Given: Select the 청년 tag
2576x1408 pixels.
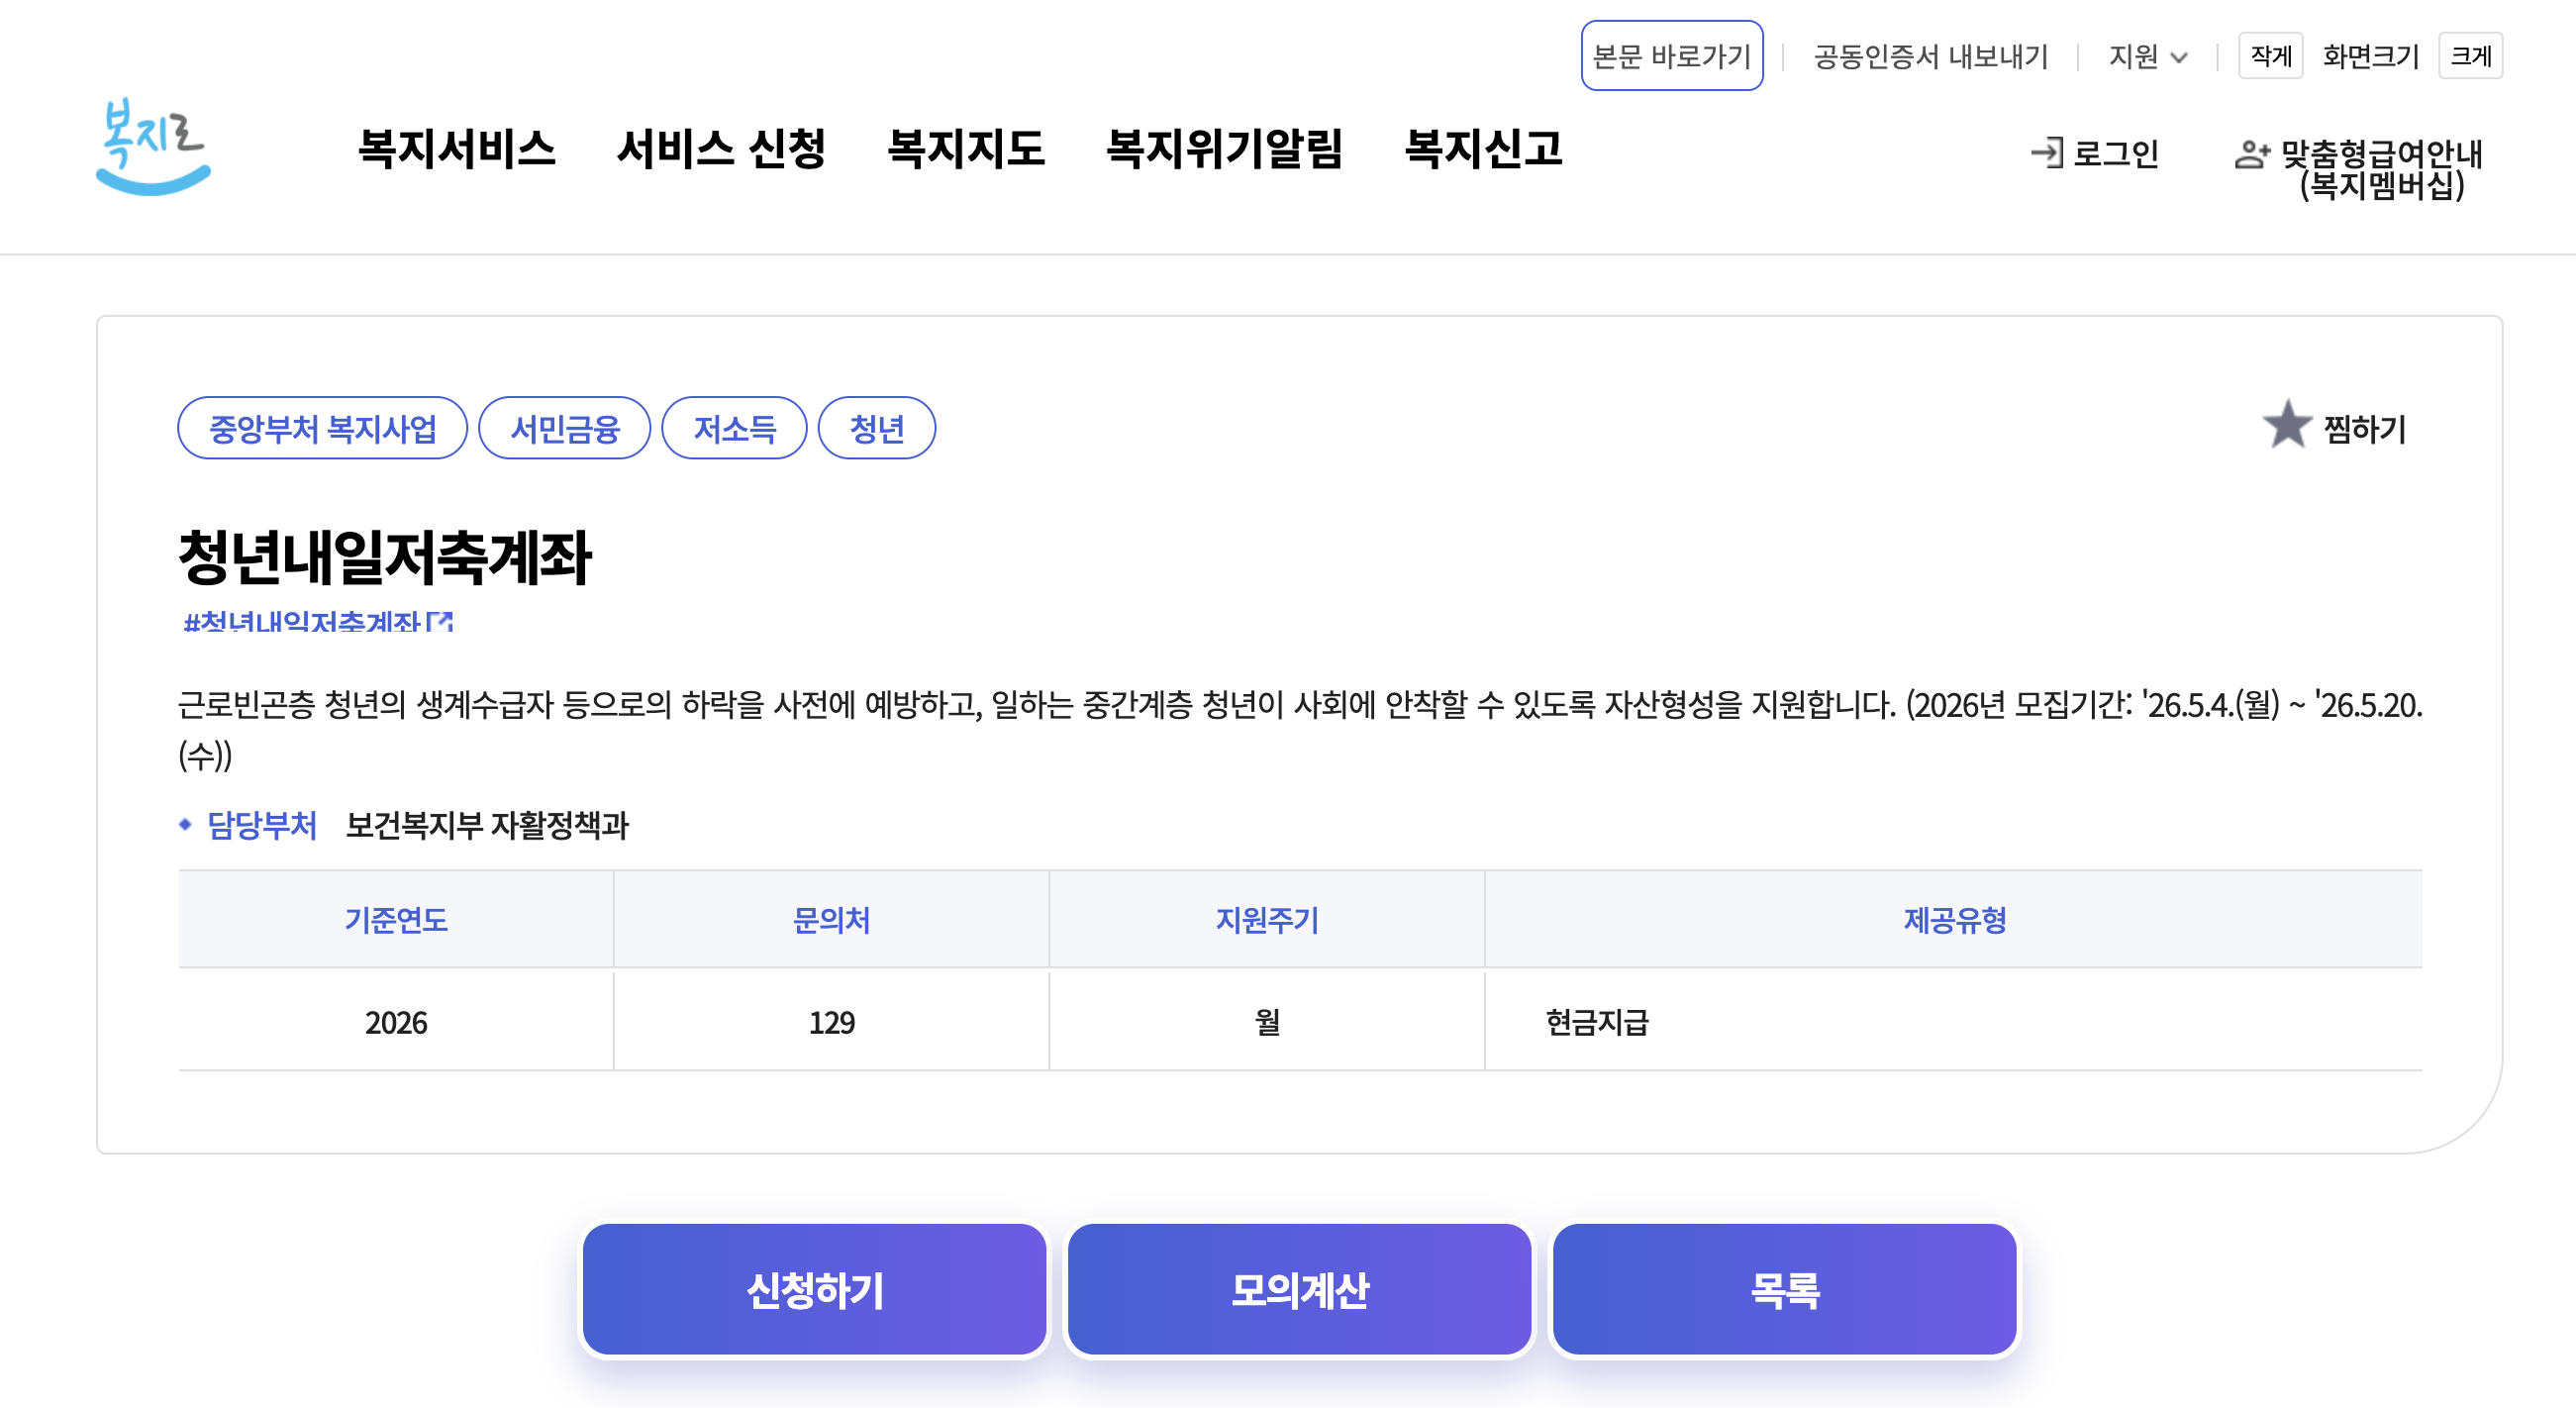Looking at the screenshot, I should click(876, 429).
